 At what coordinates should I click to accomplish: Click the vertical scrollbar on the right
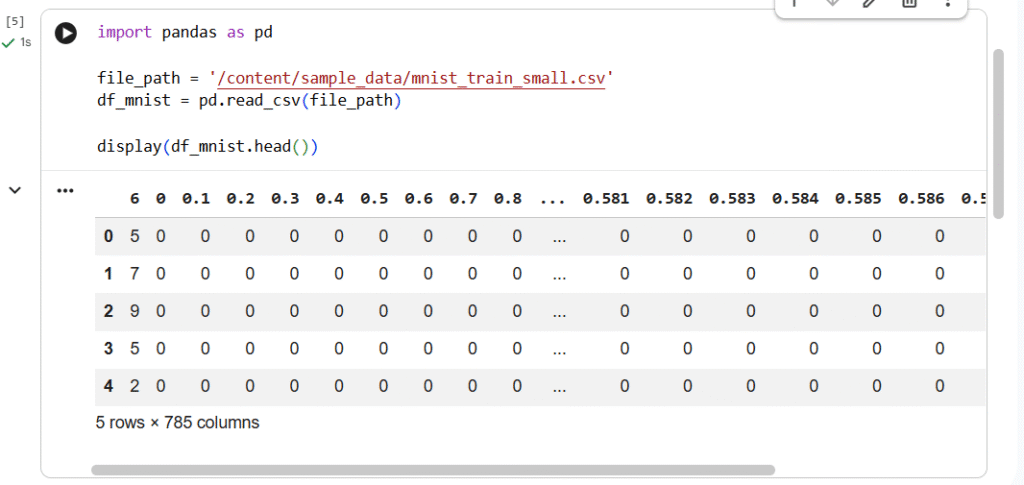(997, 132)
